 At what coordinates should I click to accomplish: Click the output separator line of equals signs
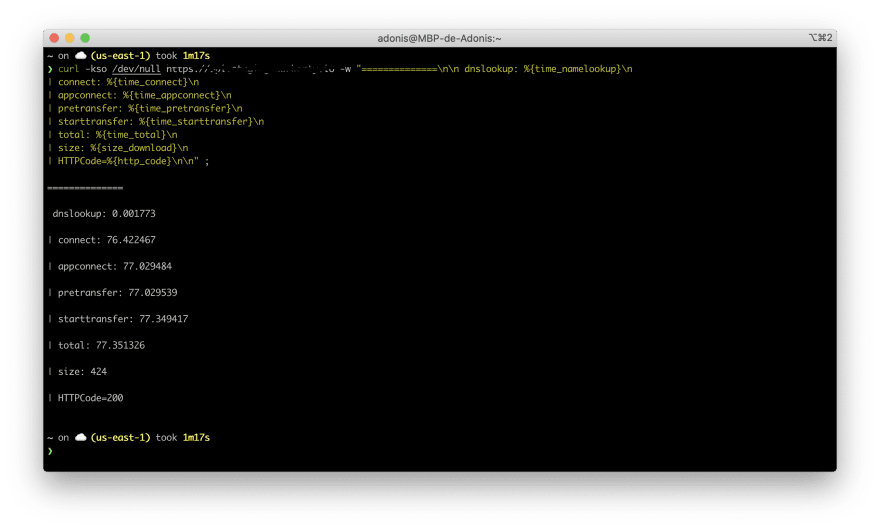point(85,187)
